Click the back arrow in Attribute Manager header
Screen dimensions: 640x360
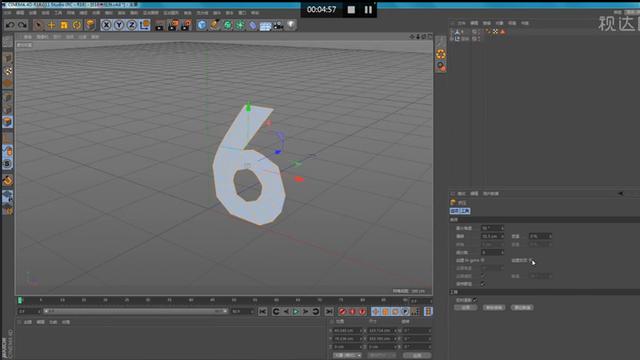click(620, 193)
